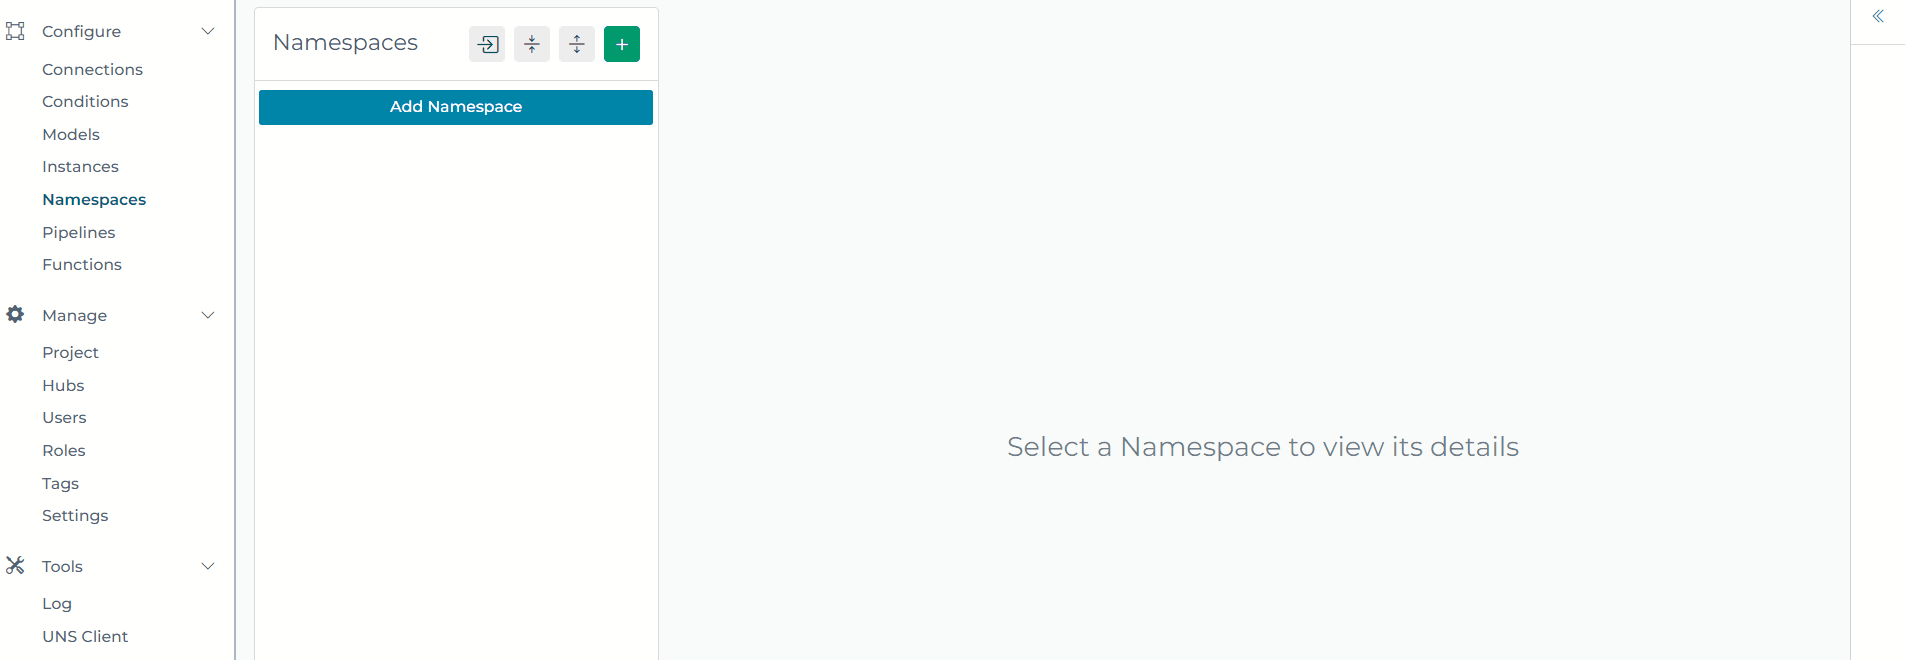
Task: Go to Users management
Action: (x=64, y=417)
